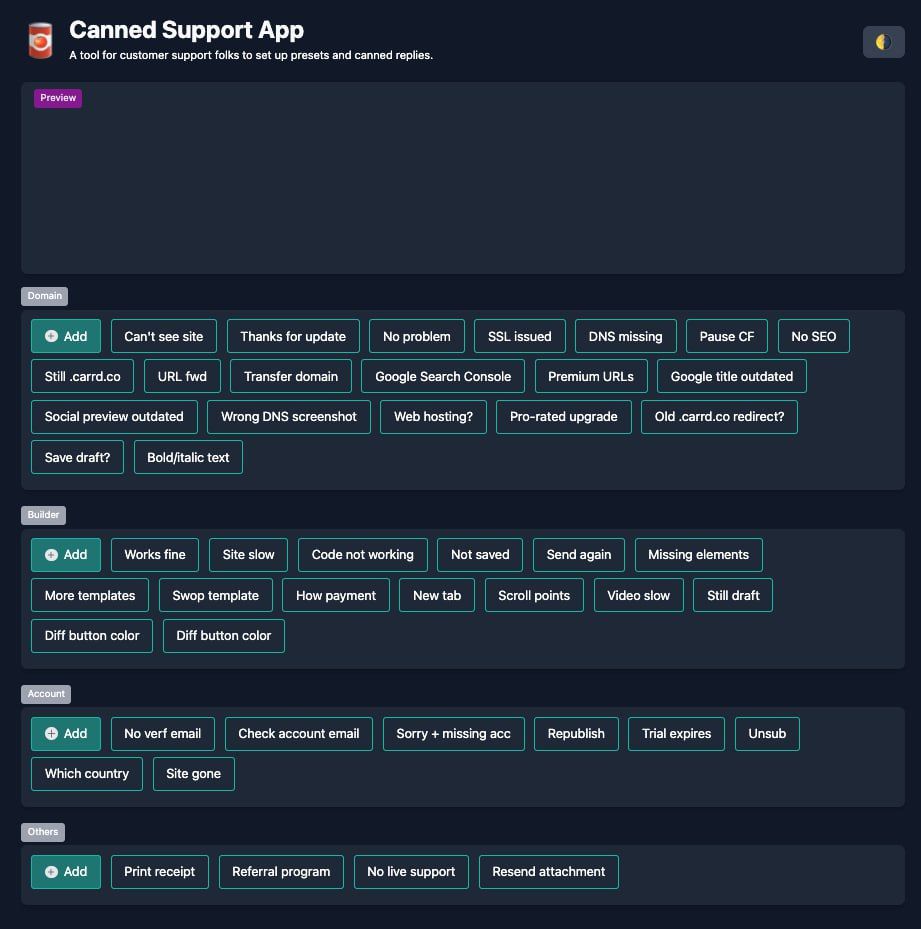Image resolution: width=921 pixels, height=929 pixels.
Task: Choose the Still .carrd.co reply
Action: tap(82, 376)
